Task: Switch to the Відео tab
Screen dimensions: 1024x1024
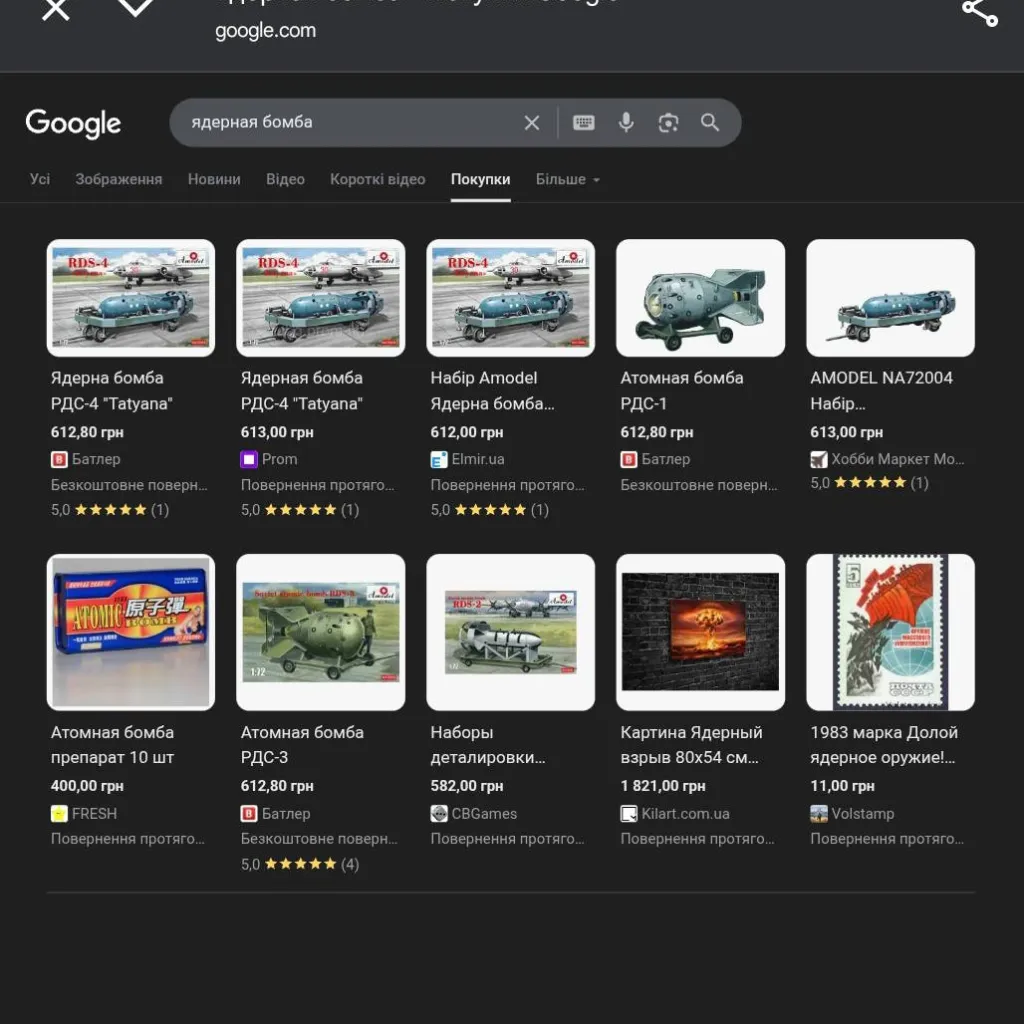Action: (x=285, y=179)
